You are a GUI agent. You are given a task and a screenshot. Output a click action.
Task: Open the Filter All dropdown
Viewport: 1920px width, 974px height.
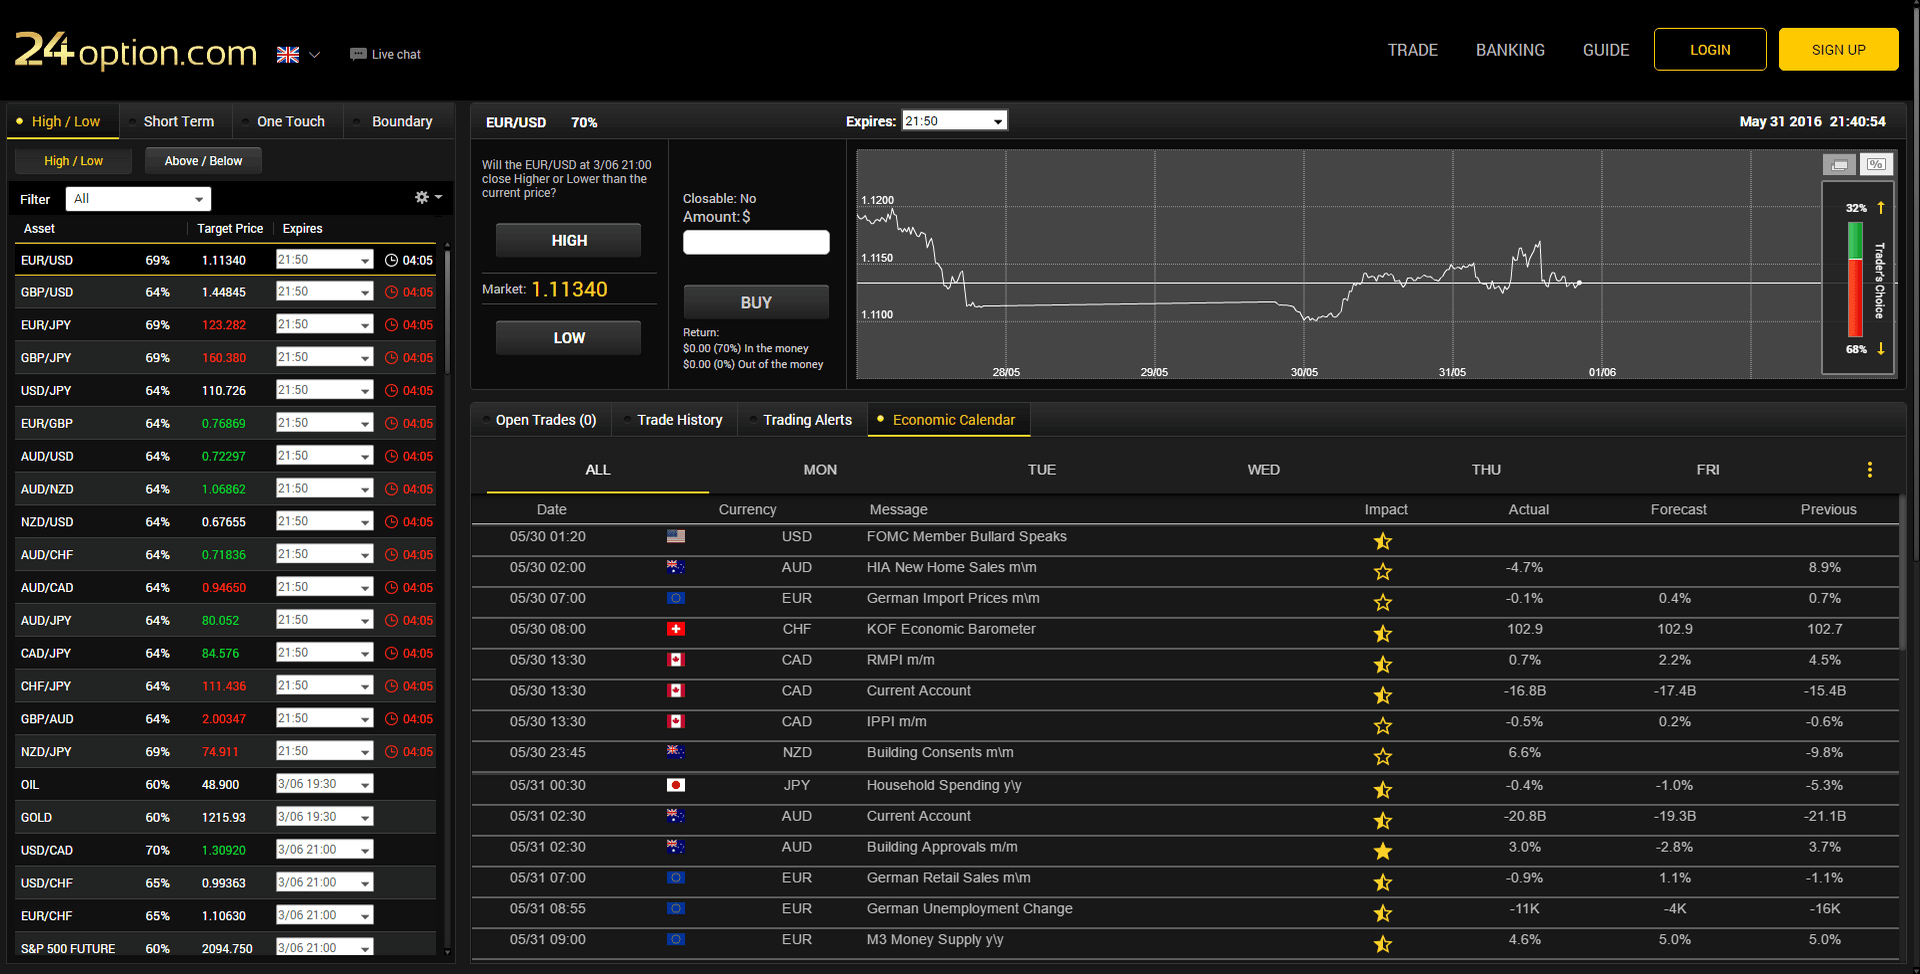138,199
